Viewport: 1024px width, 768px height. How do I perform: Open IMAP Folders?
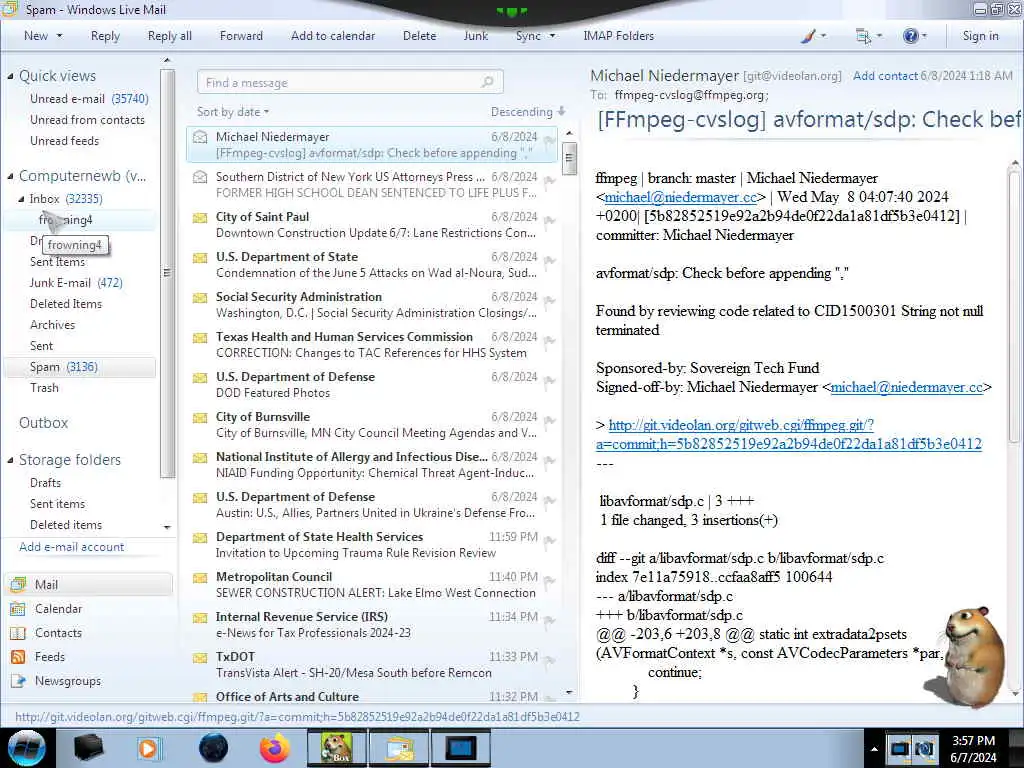pos(618,36)
